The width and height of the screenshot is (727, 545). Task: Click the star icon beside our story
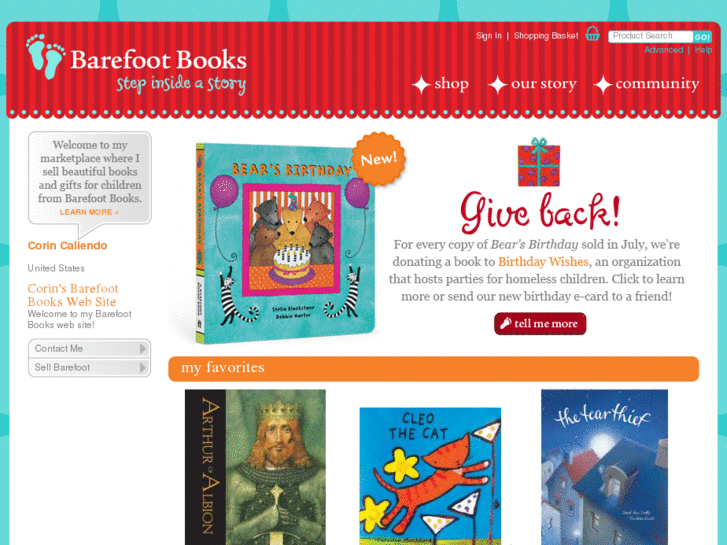tap(497, 84)
